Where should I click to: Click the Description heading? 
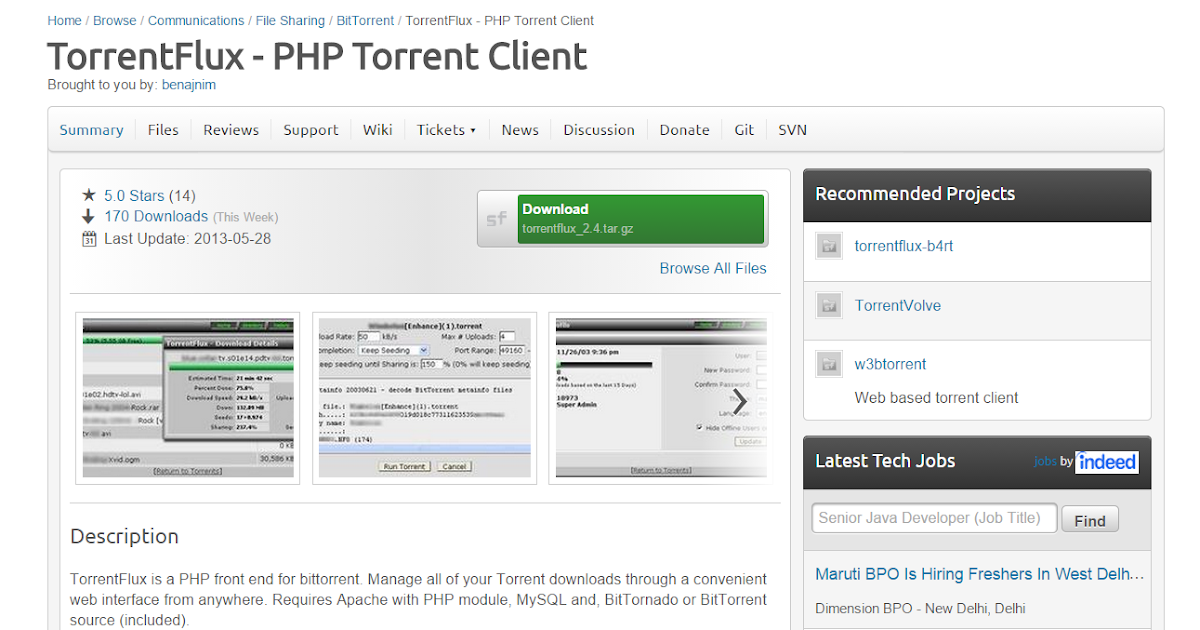tap(124, 536)
